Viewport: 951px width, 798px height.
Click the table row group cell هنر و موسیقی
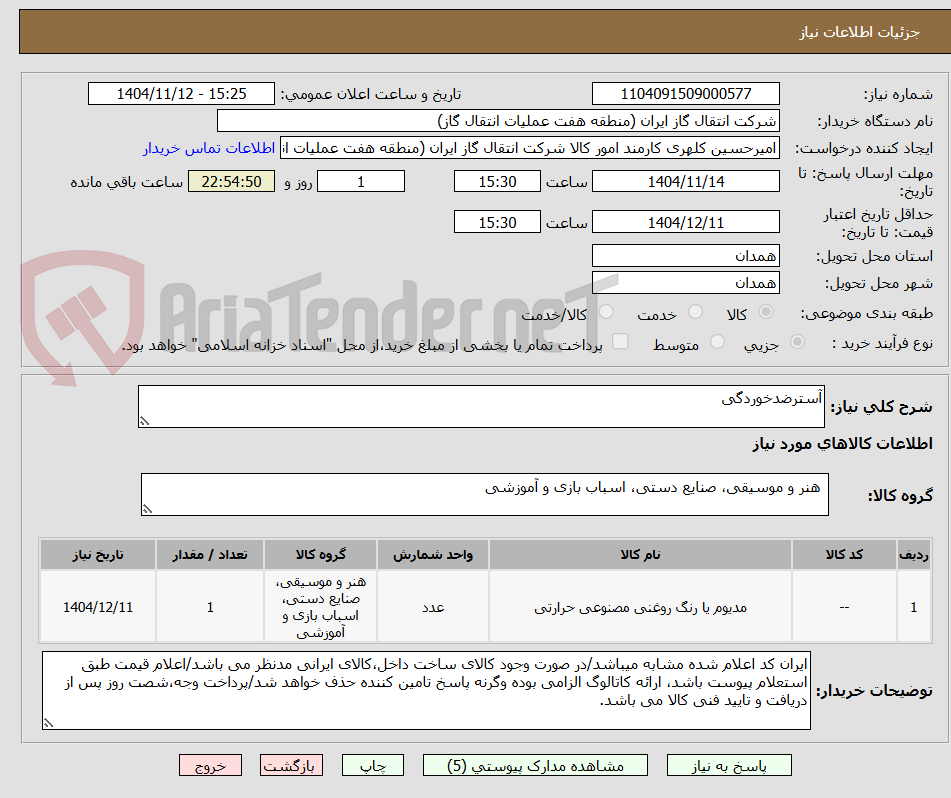(320, 607)
